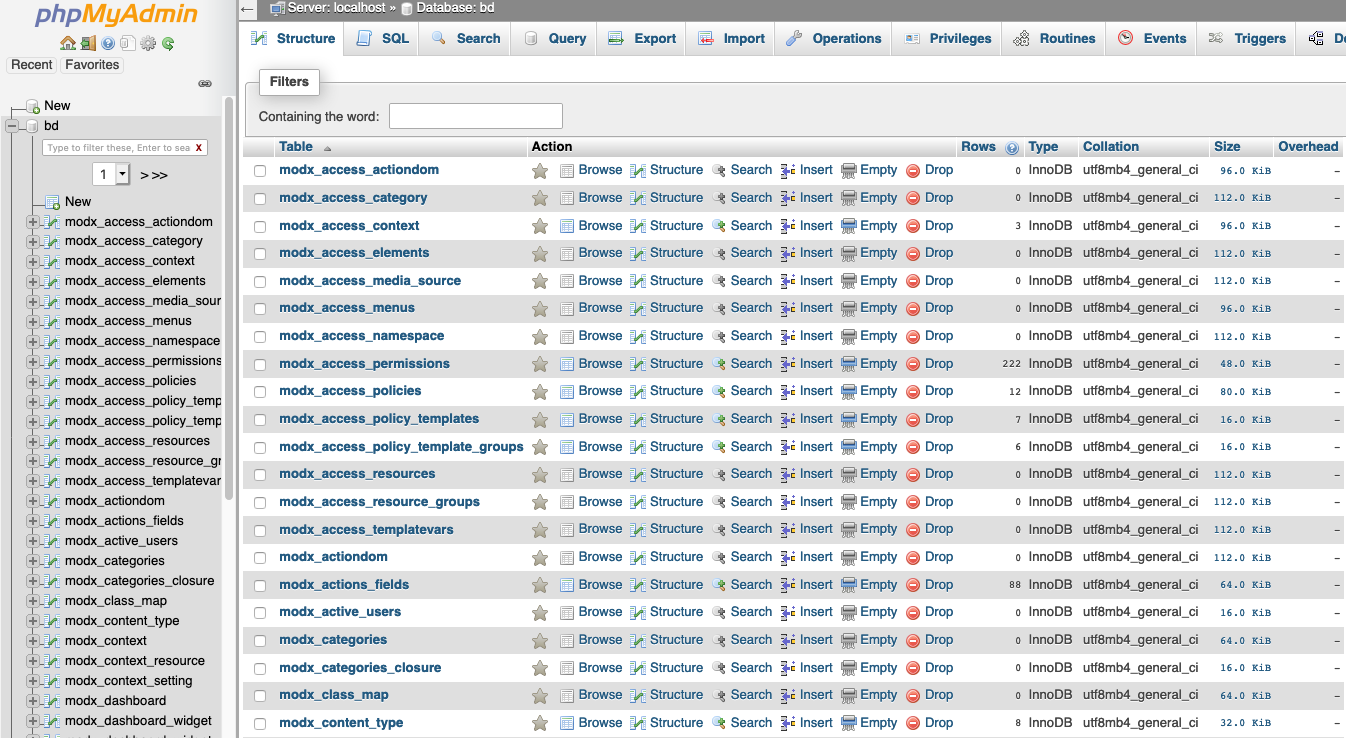This screenshot has width=1346, height=738.
Task: Check the modx_access_media_source row checkbox
Action: pyautogui.click(x=260, y=281)
